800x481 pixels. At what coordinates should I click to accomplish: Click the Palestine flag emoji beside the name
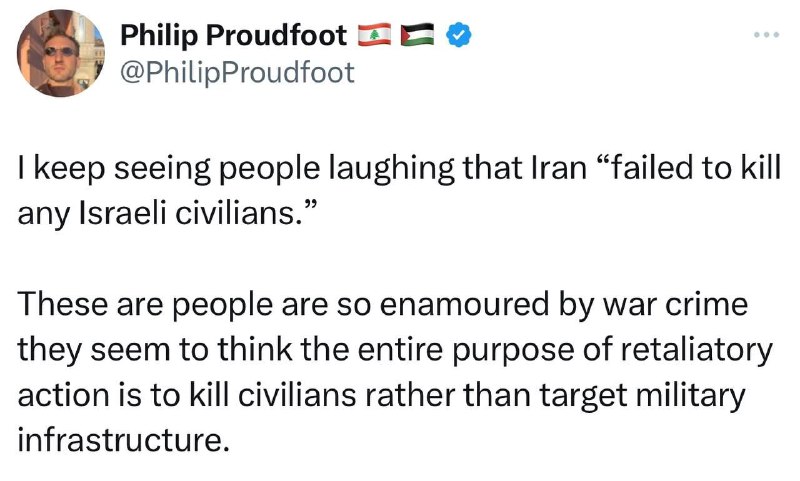(x=417, y=35)
